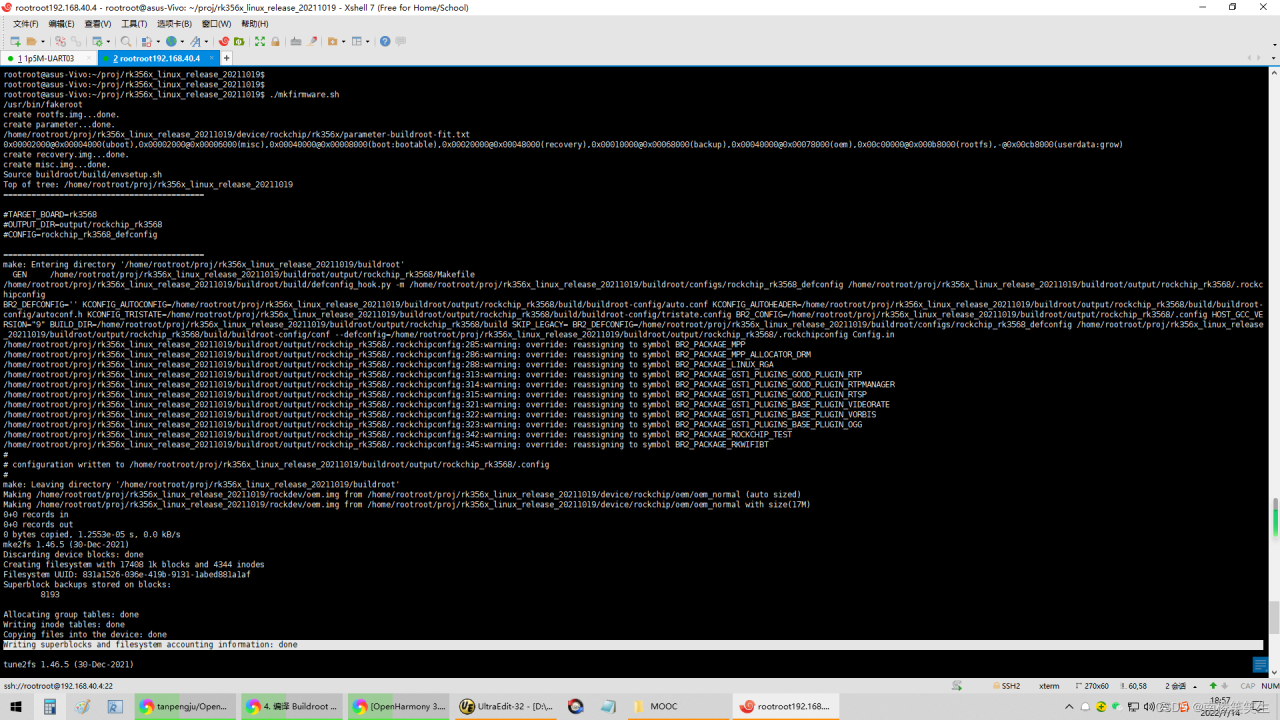Open session Properties from the toolbar
Screen dimensions: 1280x720
[97, 42]
